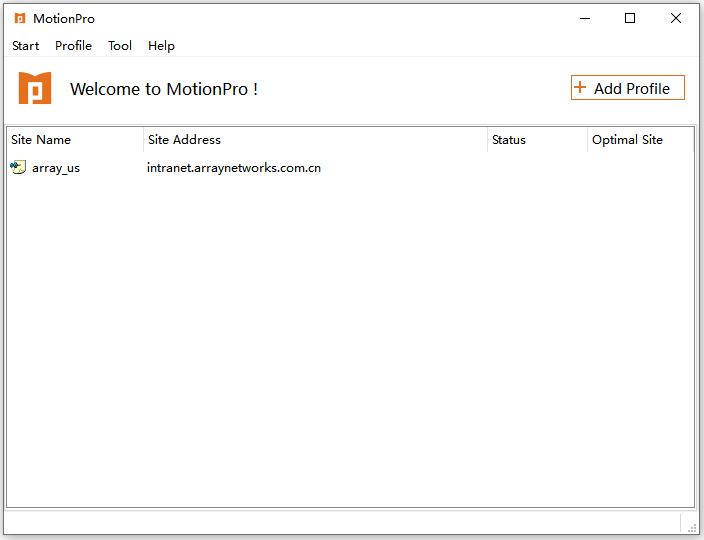Image resolution: width=704 pixels, height=540 pixels.
Task: Close the MotionPro window
Action: point(676,18)
